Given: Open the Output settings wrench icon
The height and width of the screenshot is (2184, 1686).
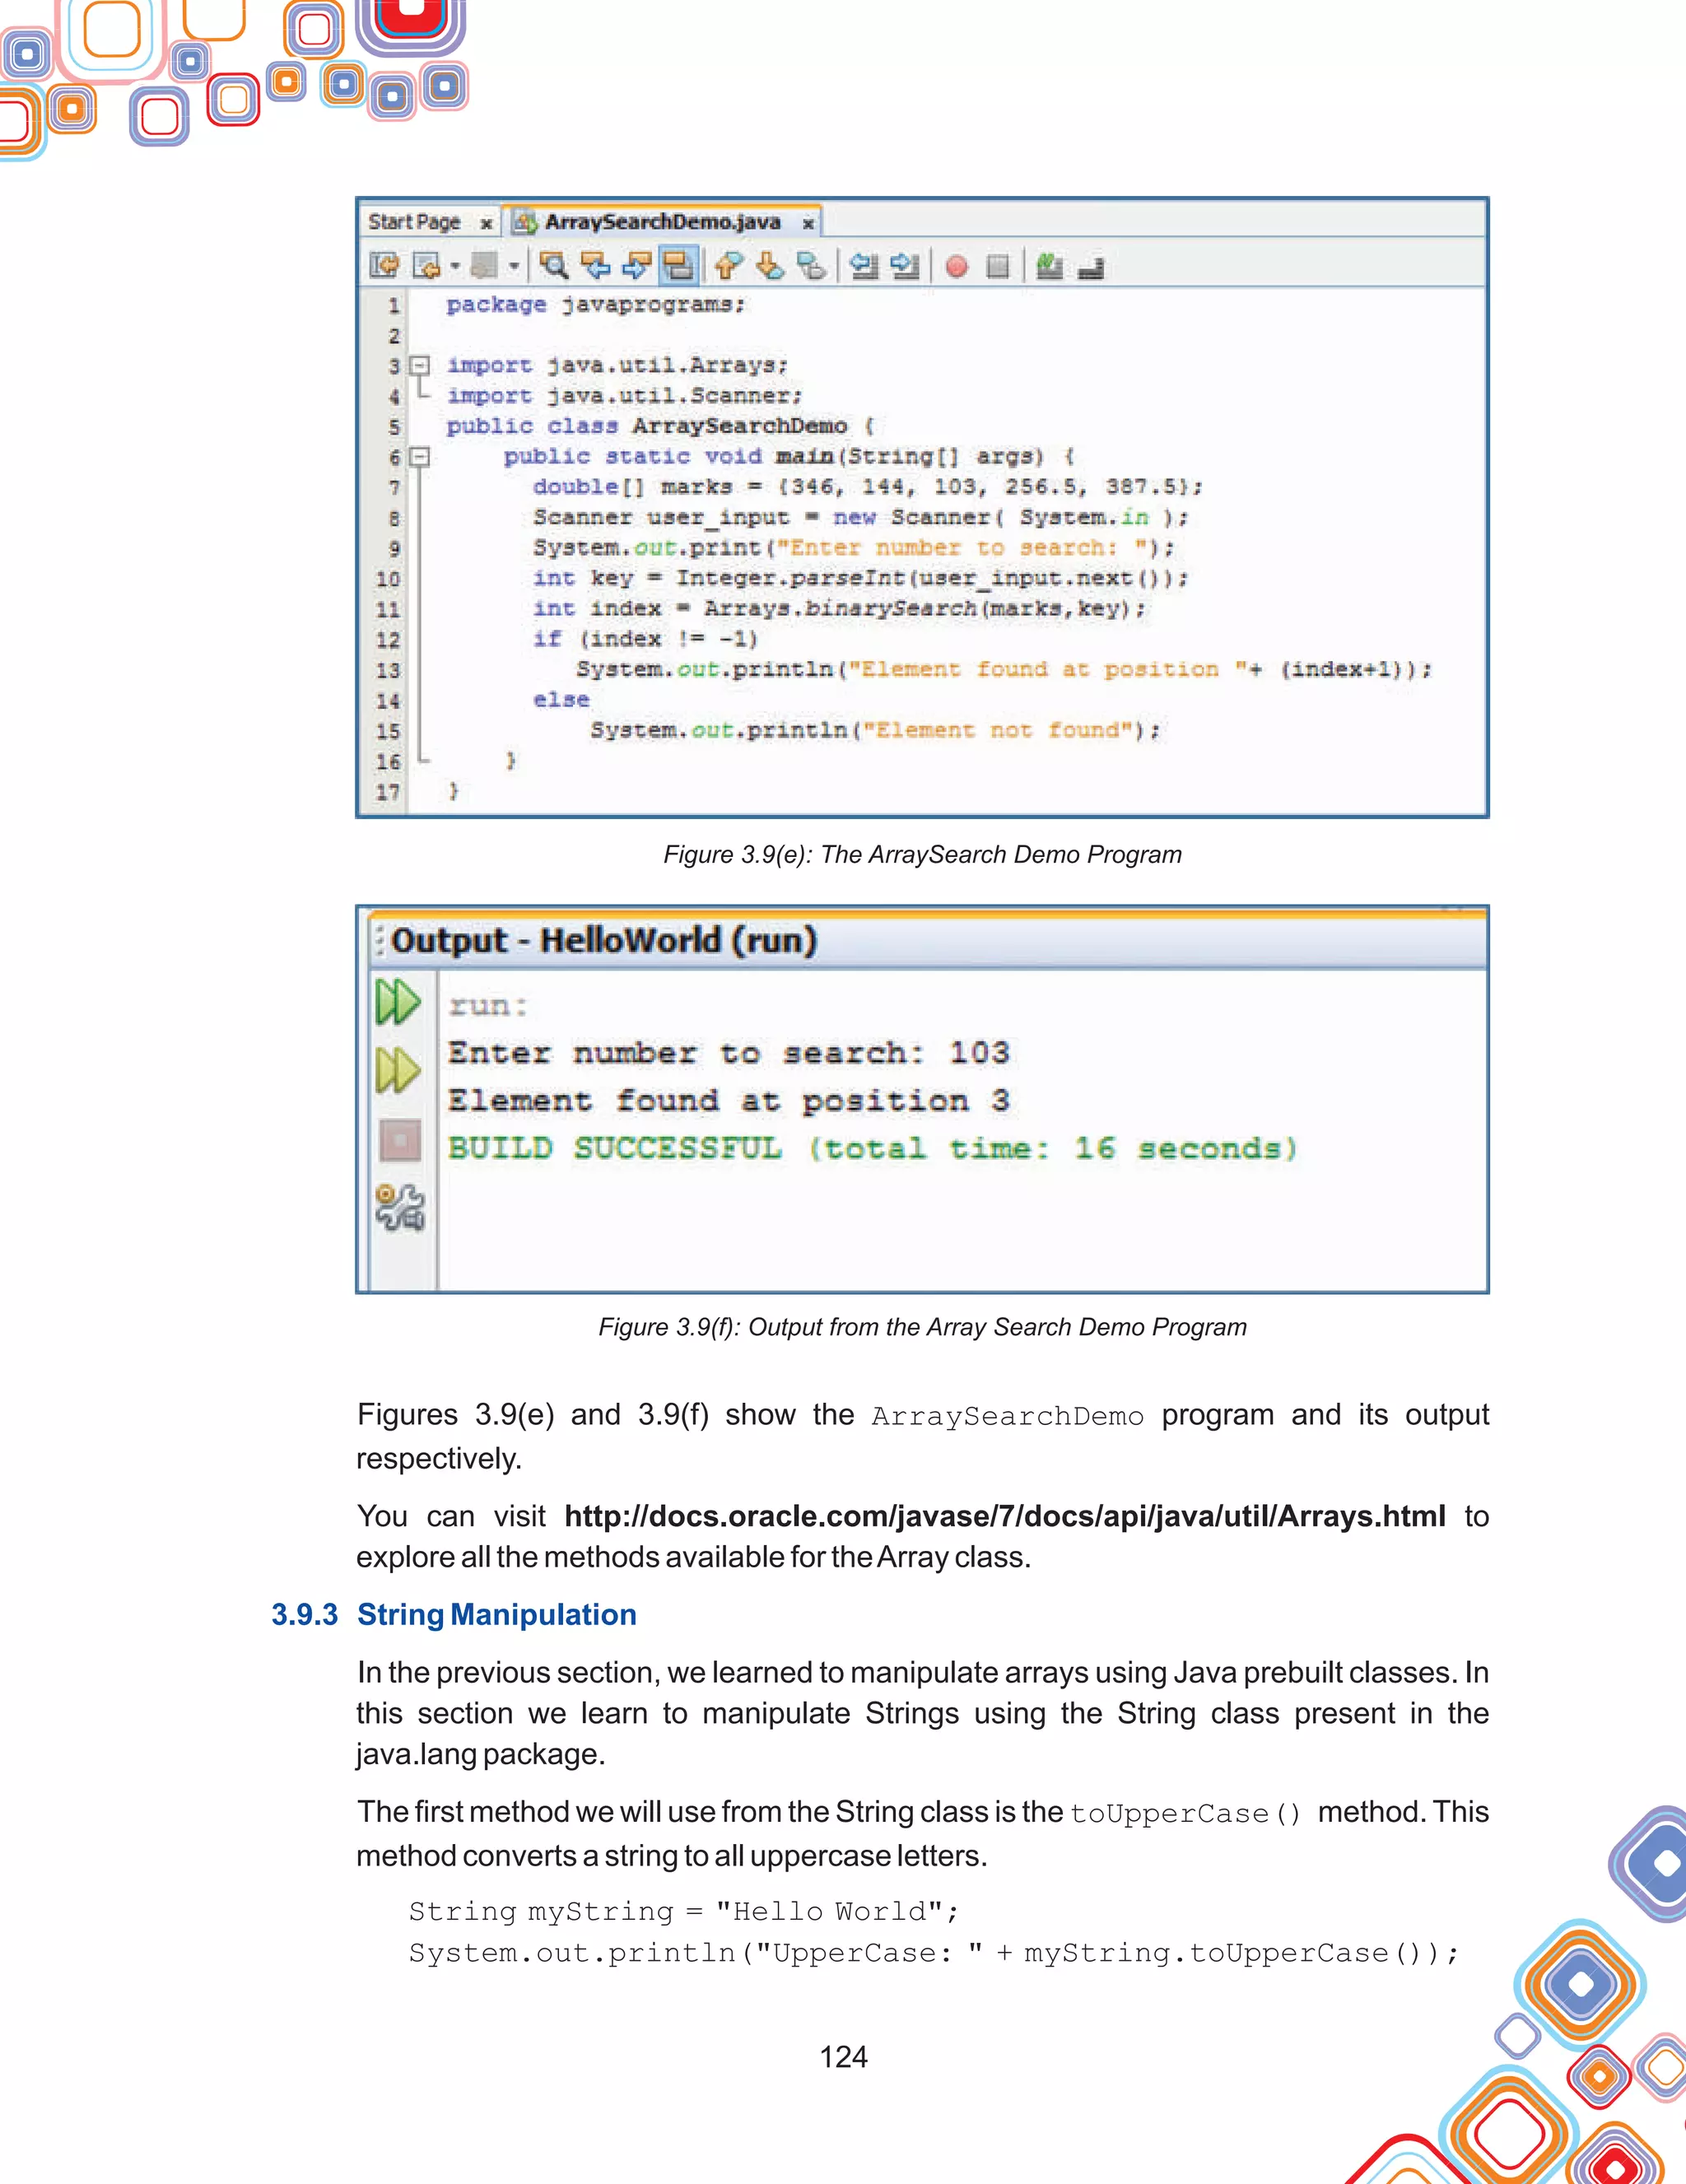Looking at the screenshot, I should click(x=400, y=1207).
